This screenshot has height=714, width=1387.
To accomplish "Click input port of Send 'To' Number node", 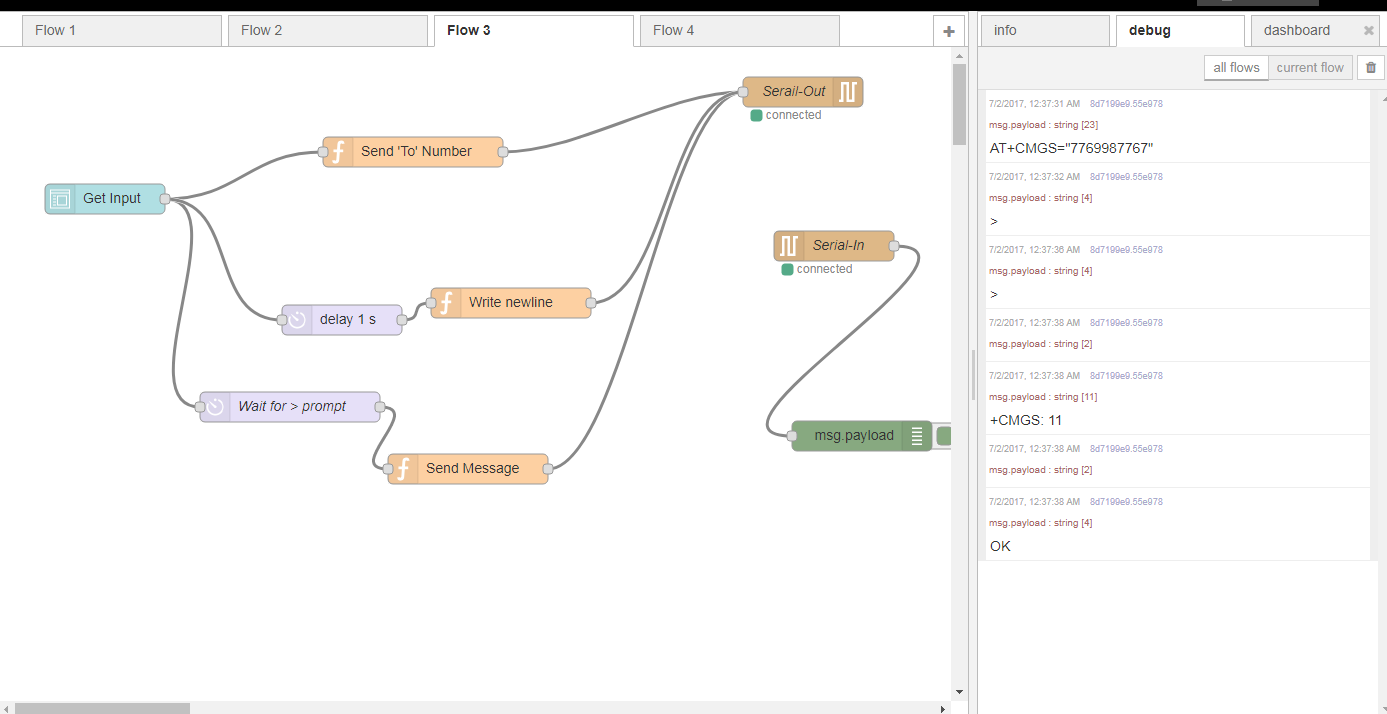I will click(x=323, y=152).
